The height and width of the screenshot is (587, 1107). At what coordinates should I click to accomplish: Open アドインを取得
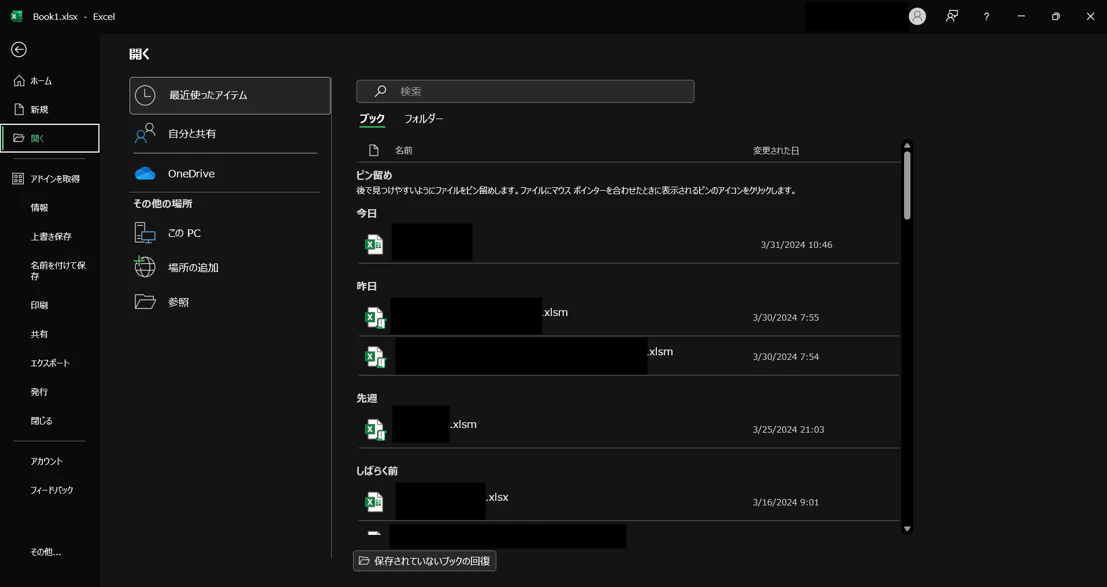click(x=49, y=179)
